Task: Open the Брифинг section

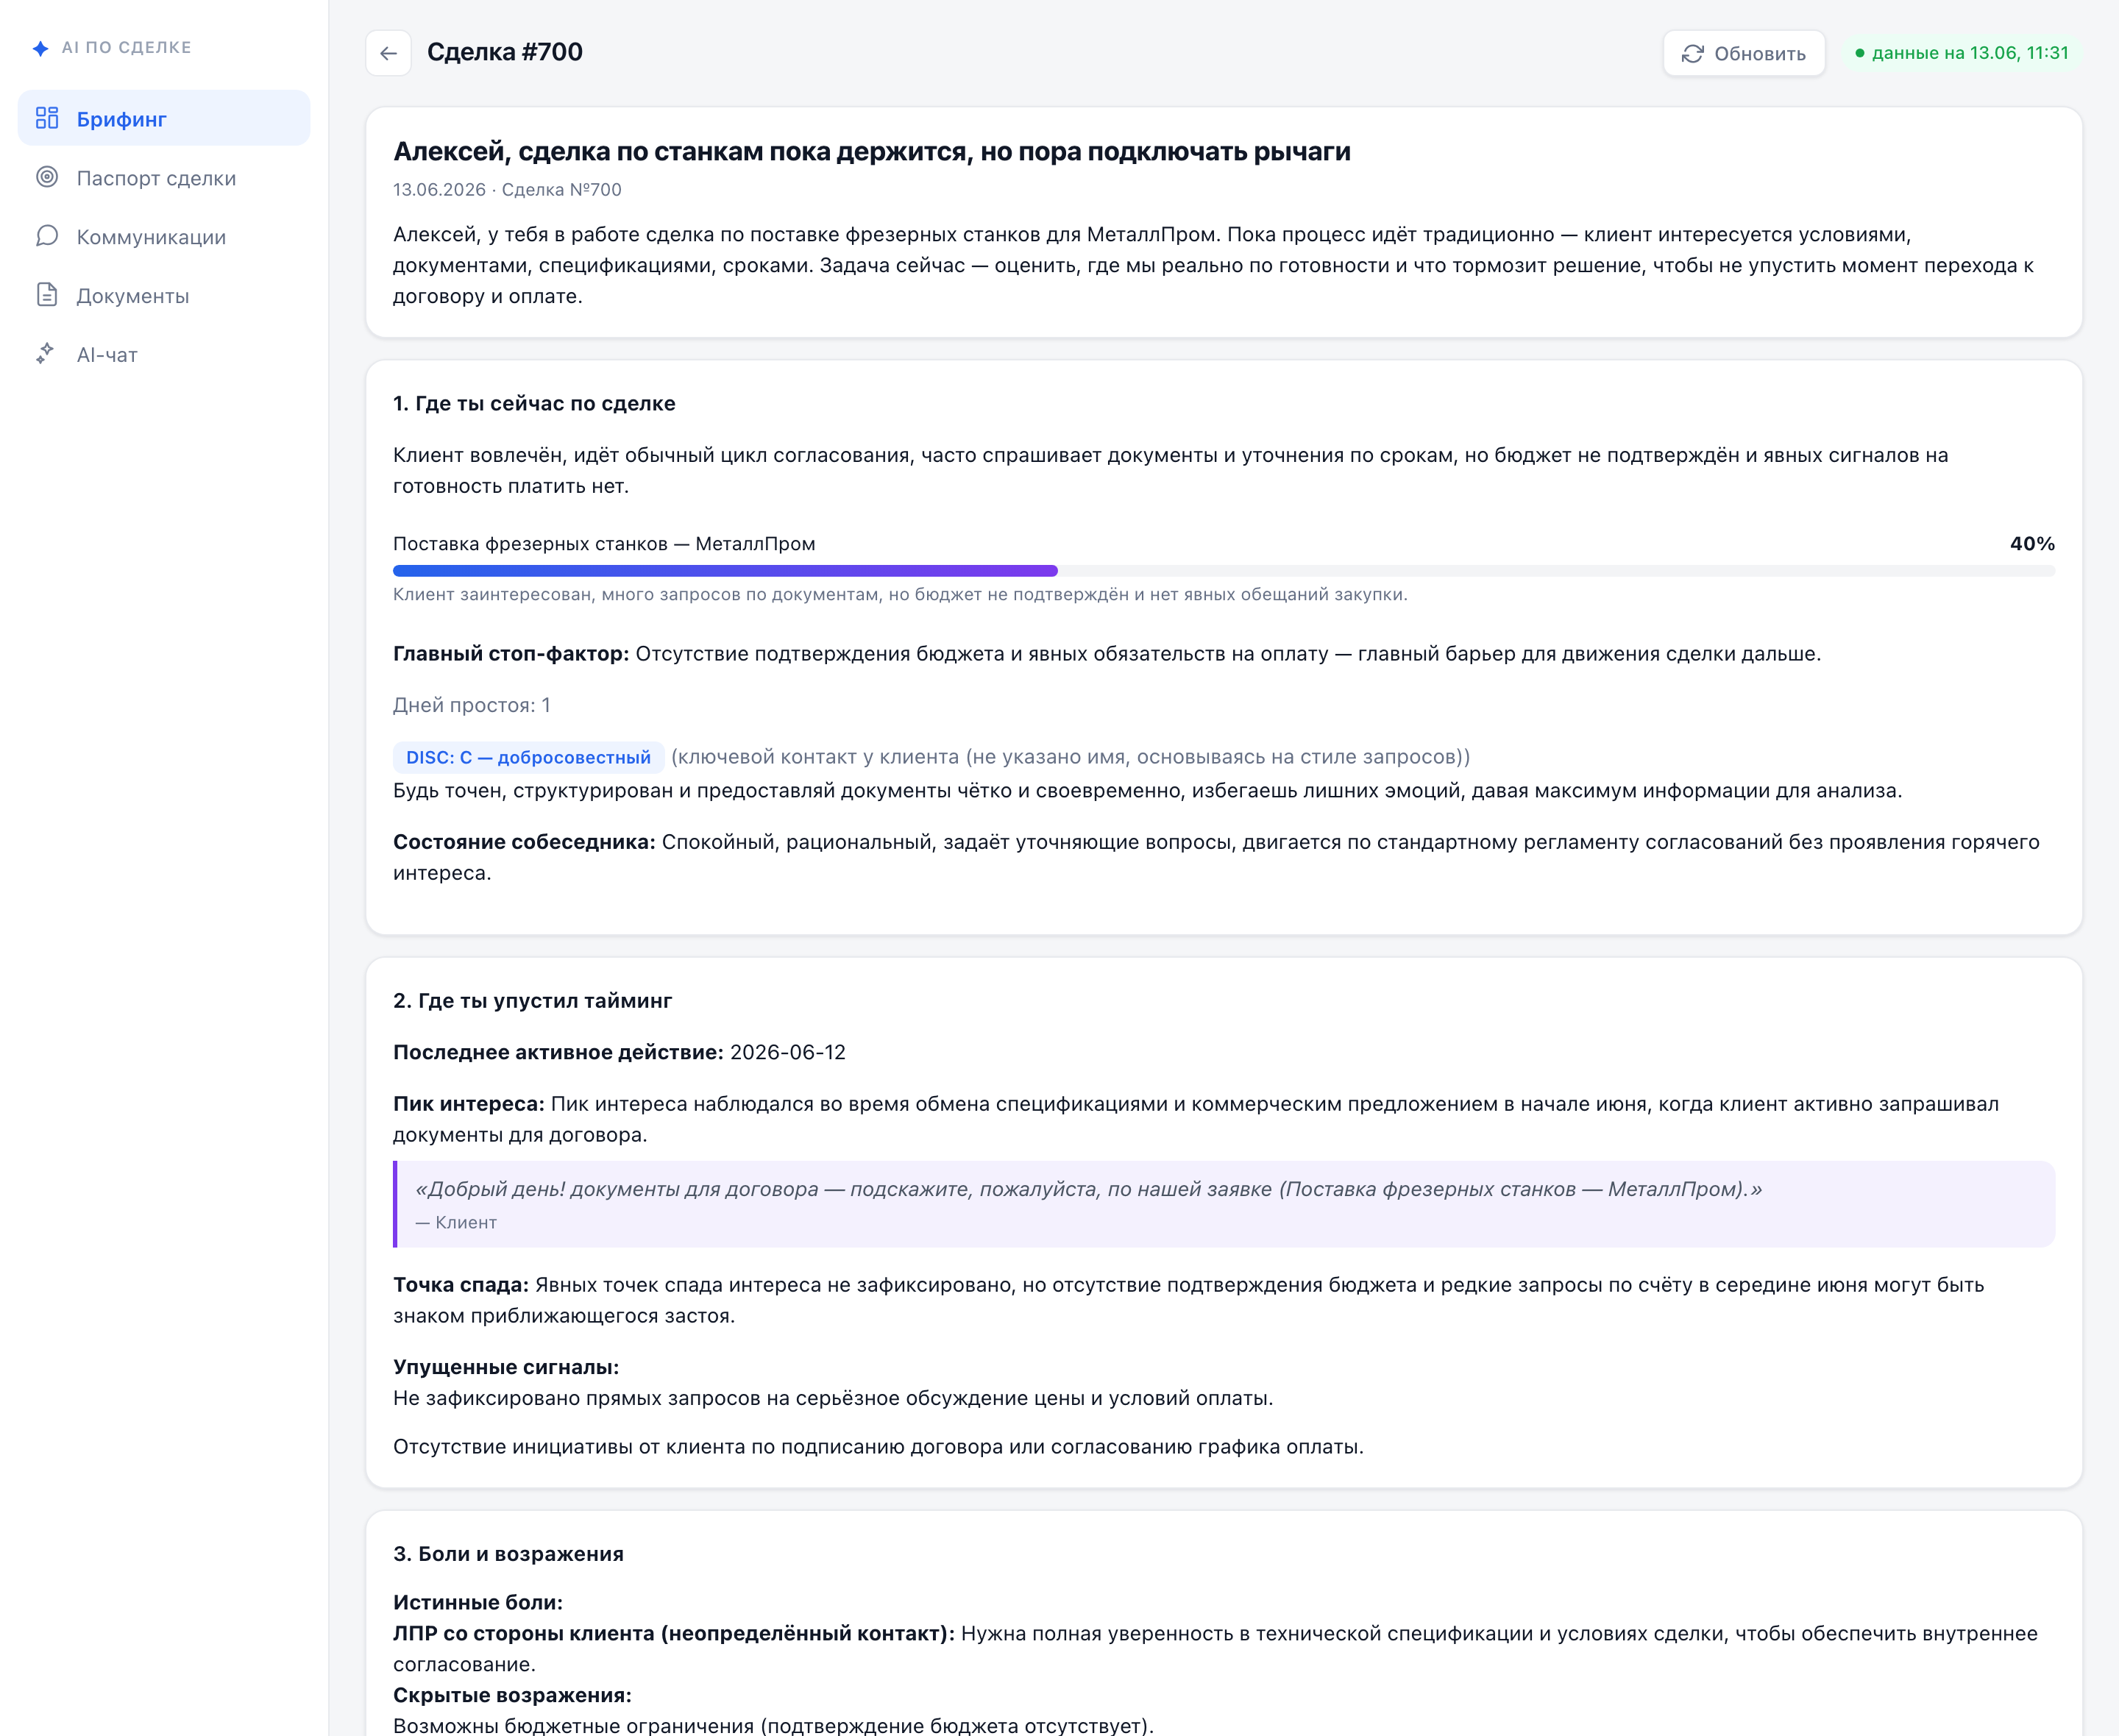Action: [164, 118]
